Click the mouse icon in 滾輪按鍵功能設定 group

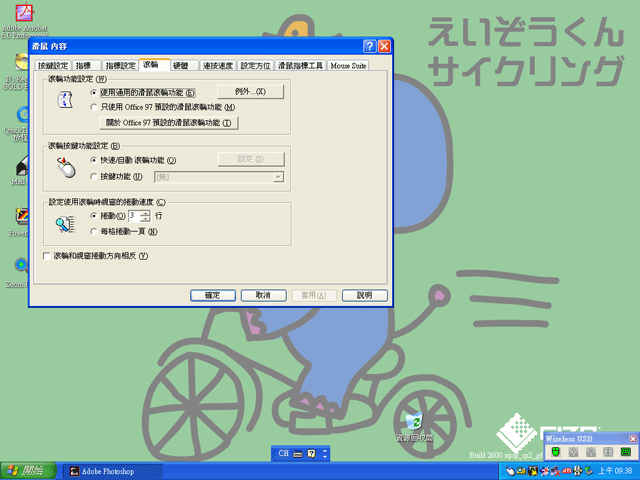tap(66, 167)
